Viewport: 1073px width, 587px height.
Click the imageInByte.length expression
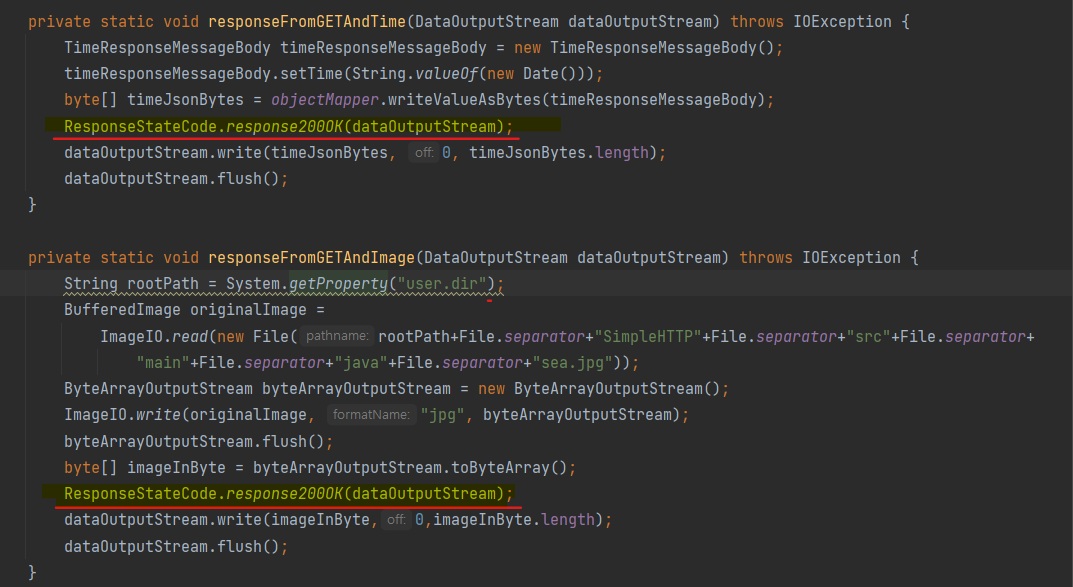coord(513,520)
